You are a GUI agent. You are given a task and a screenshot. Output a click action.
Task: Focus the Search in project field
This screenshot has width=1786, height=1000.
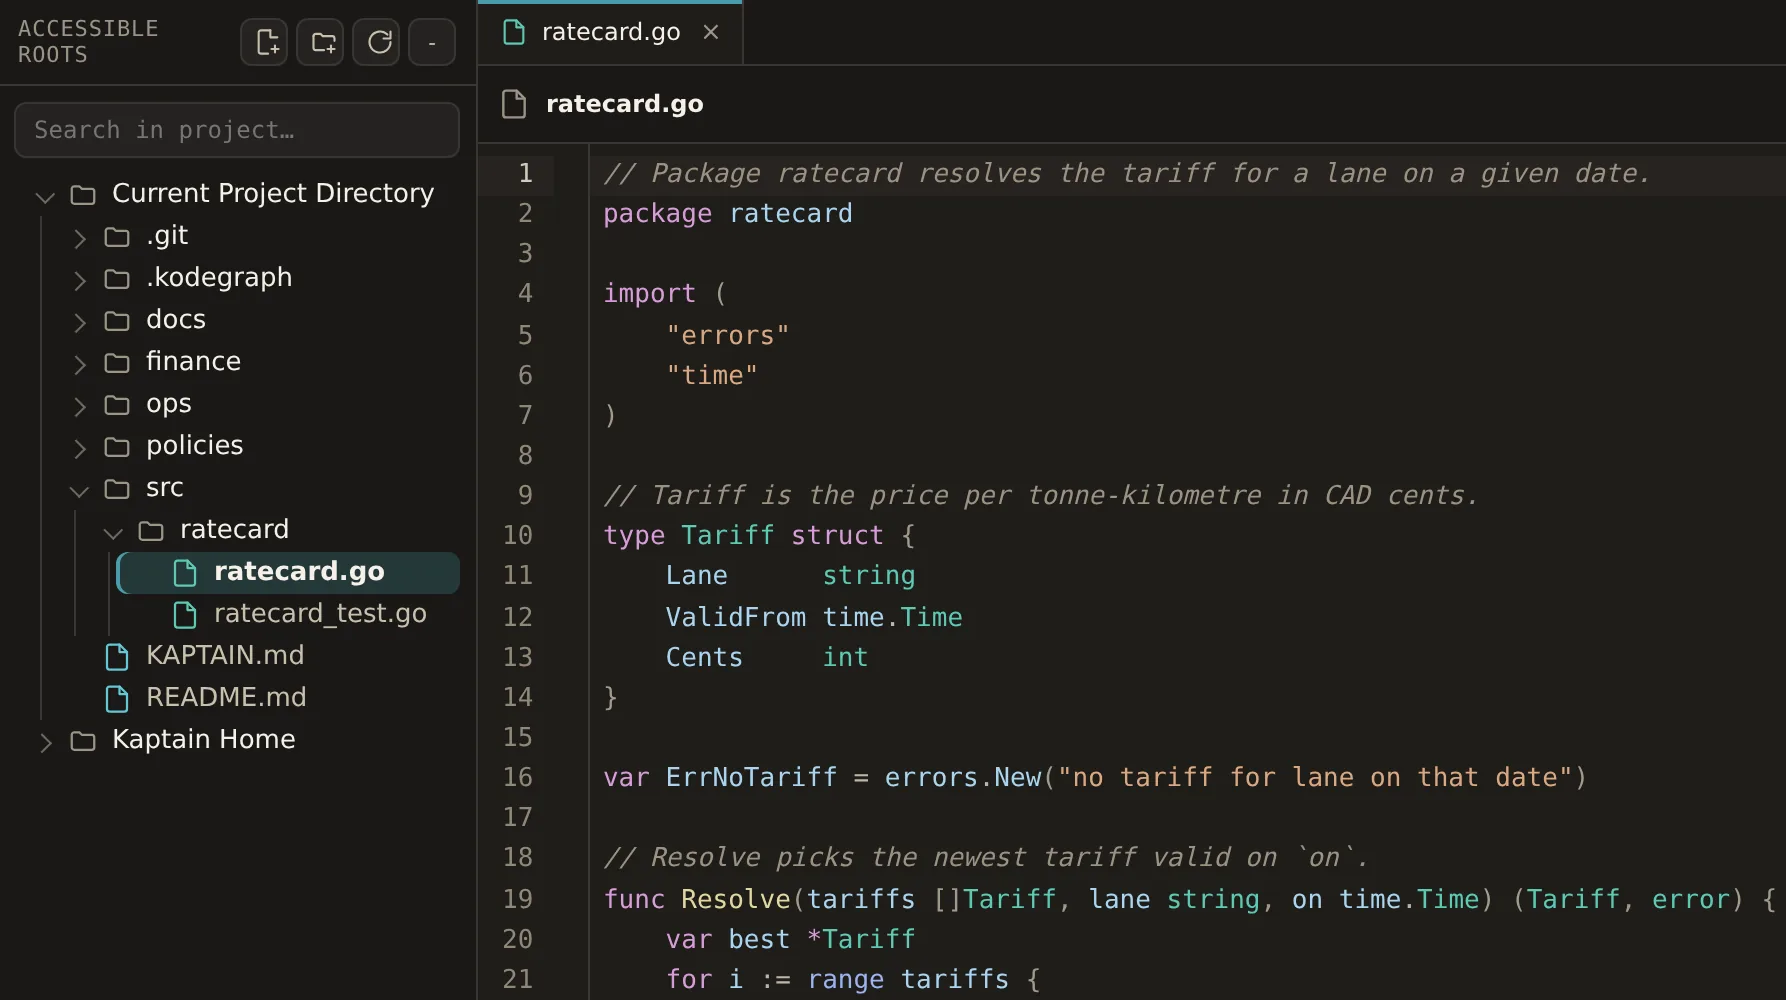point(237,130)
